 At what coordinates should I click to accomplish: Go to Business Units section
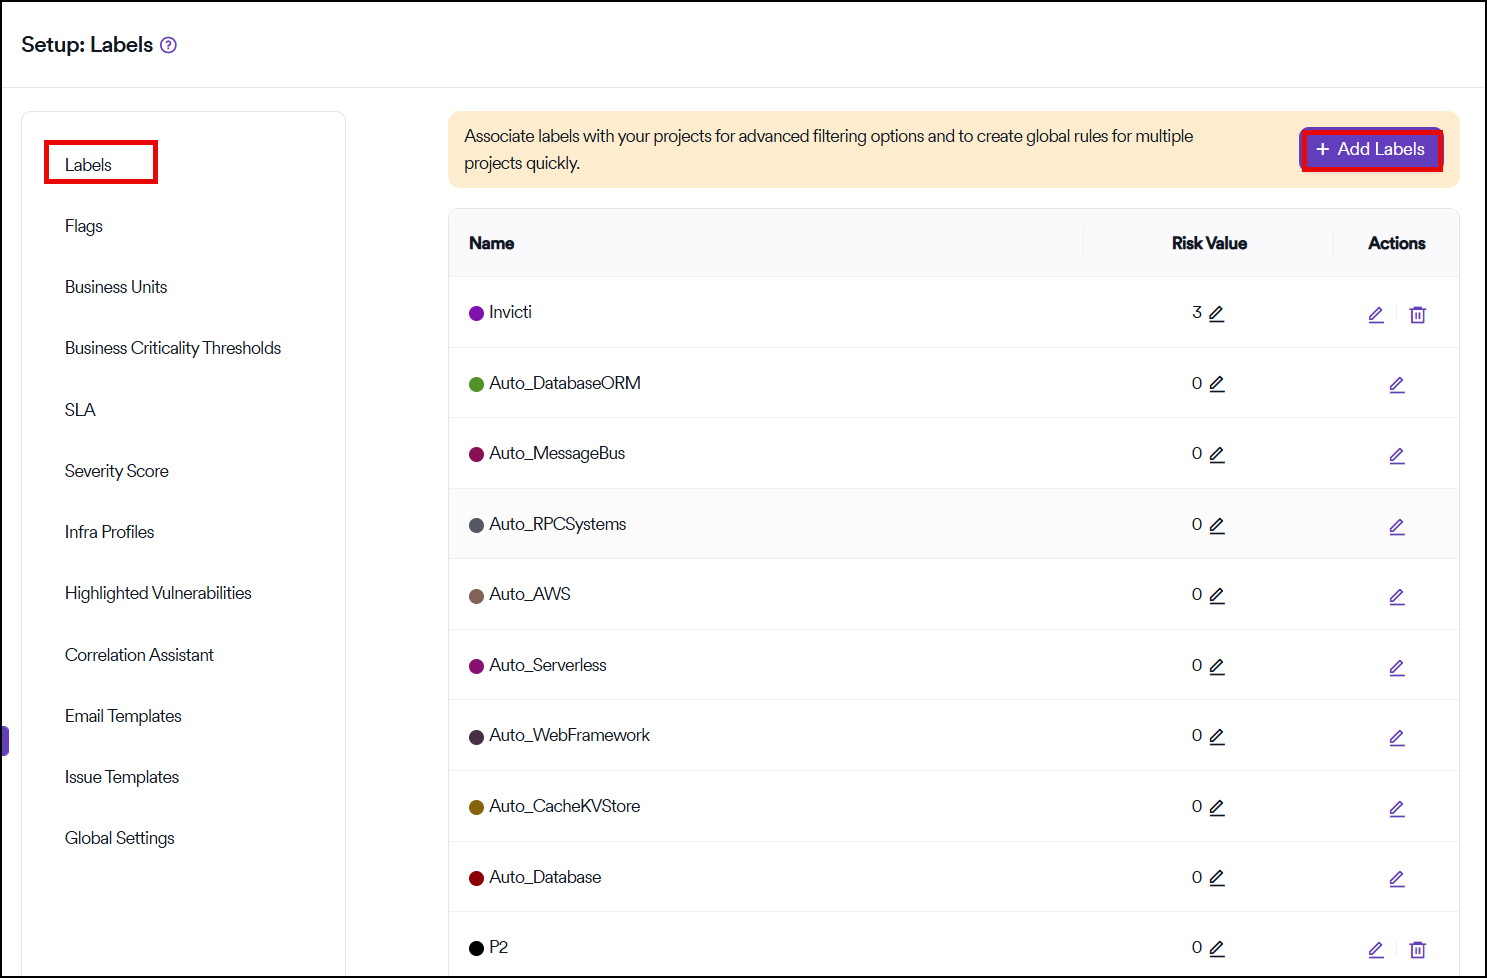click(116, 287)
